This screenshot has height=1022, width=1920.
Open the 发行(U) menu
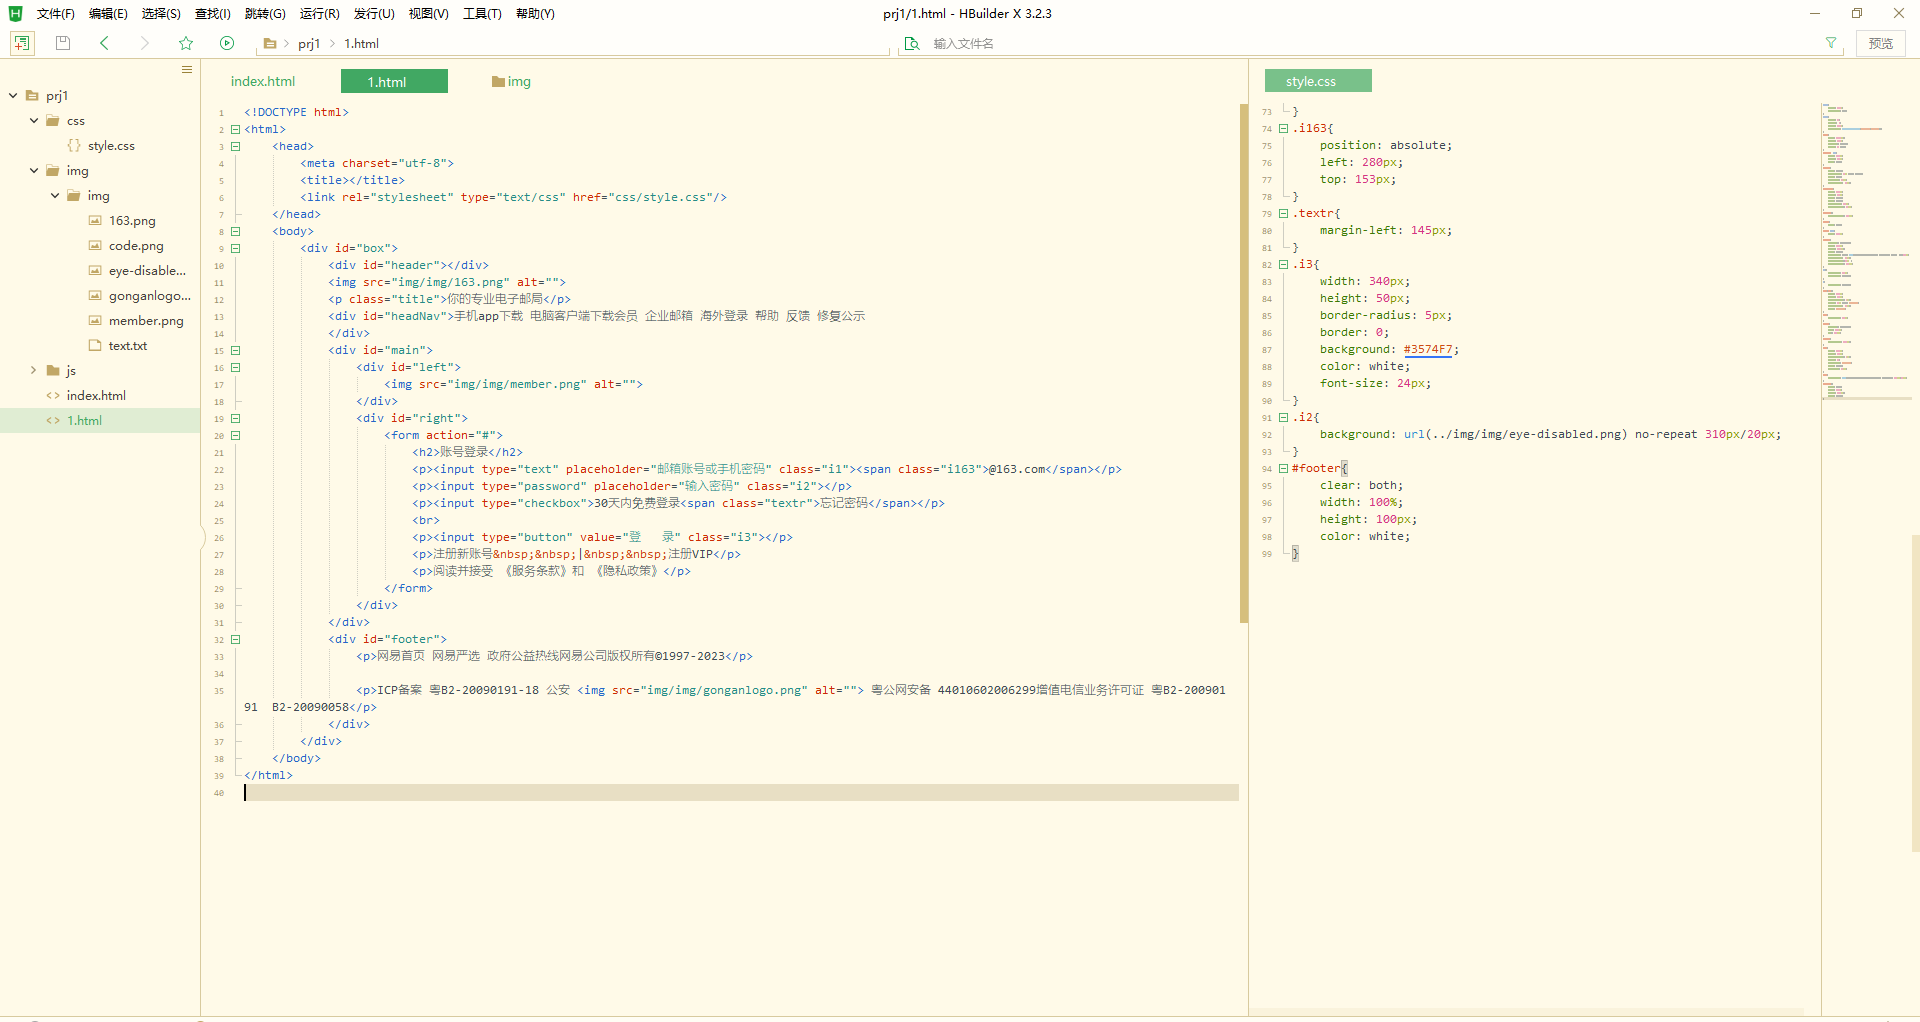(x=374, y=14)
